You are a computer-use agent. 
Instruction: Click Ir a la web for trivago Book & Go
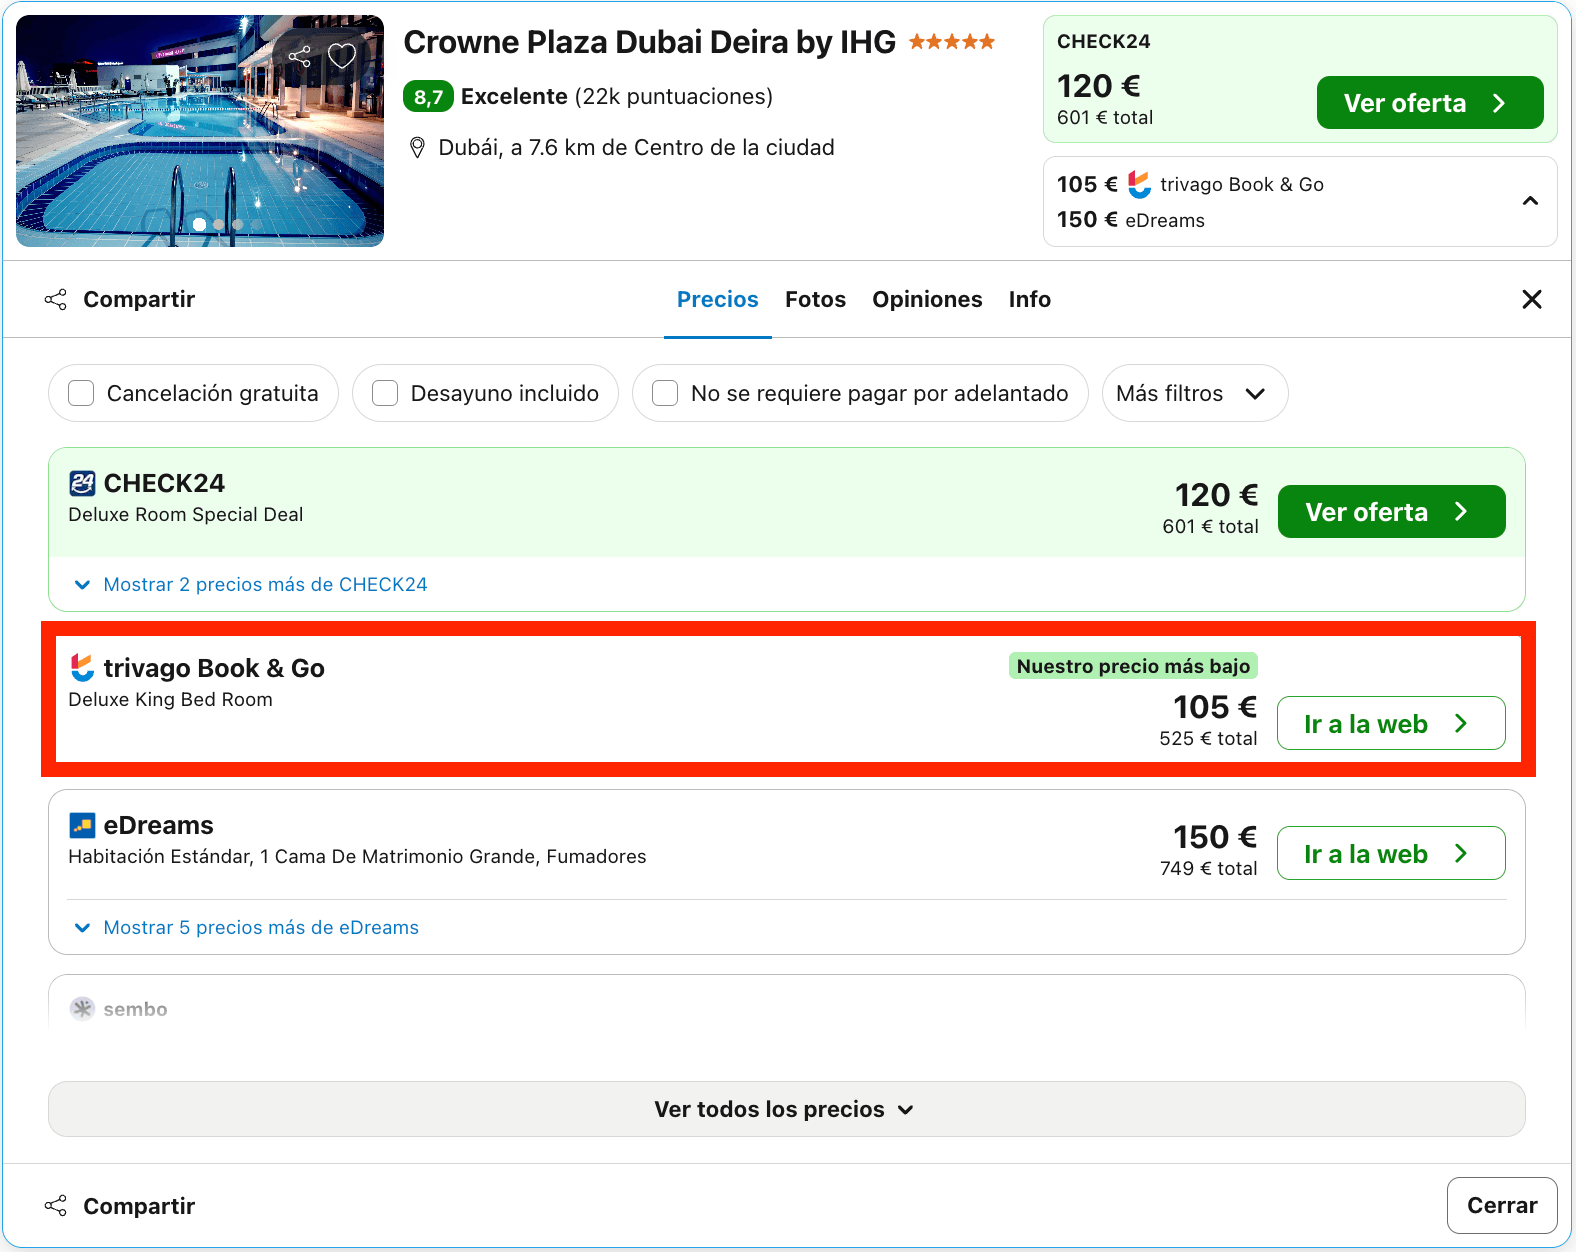[x=1391, y=723]
